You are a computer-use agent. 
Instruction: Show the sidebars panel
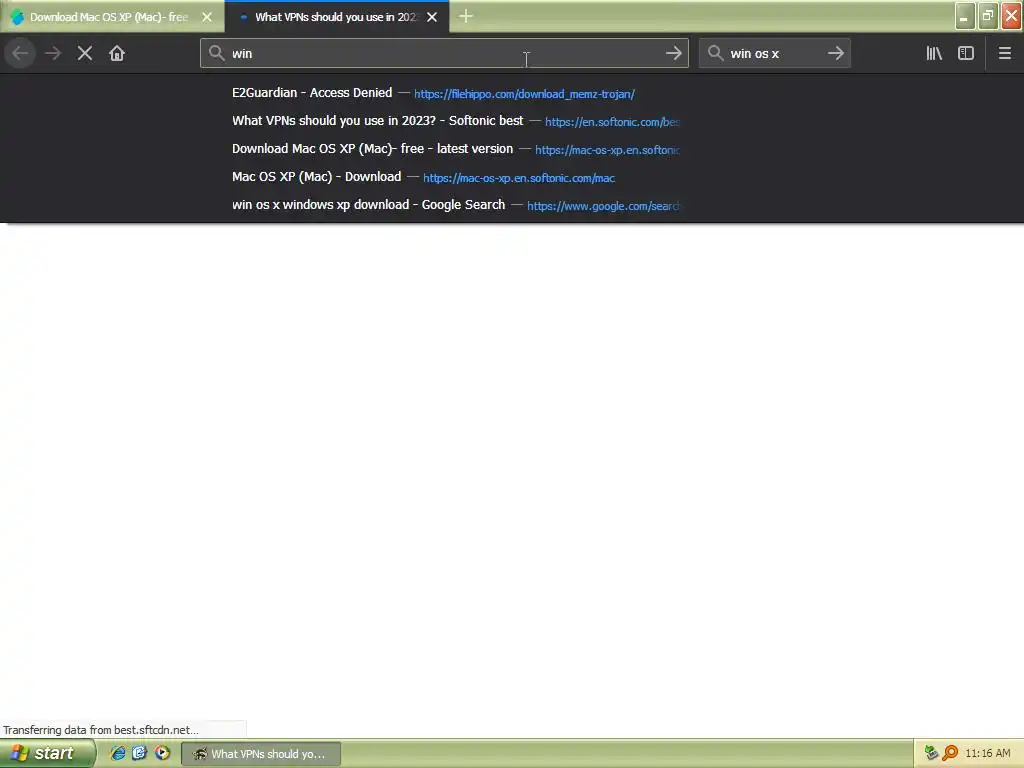[966, 54]
